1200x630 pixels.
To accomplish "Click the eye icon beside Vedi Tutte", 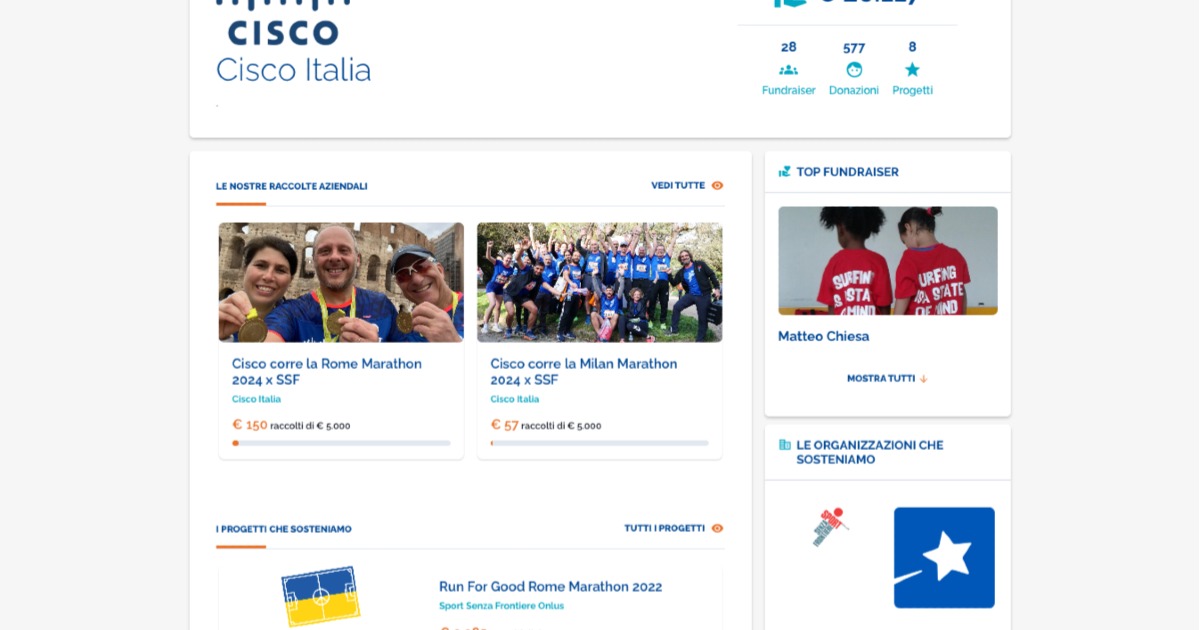I will (717, 186).
